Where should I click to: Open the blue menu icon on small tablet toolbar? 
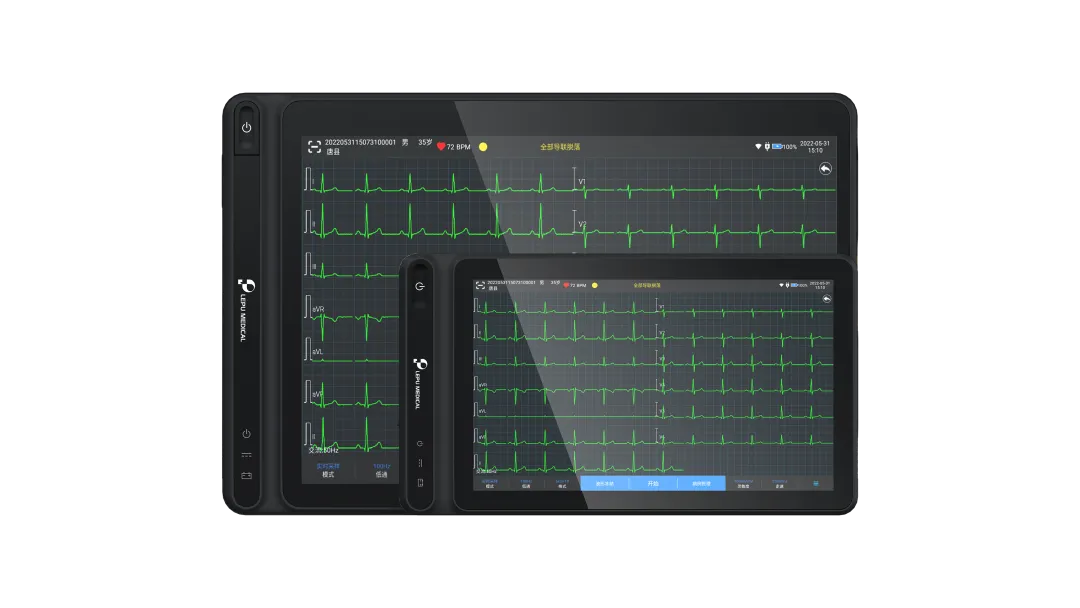[816, 483]
